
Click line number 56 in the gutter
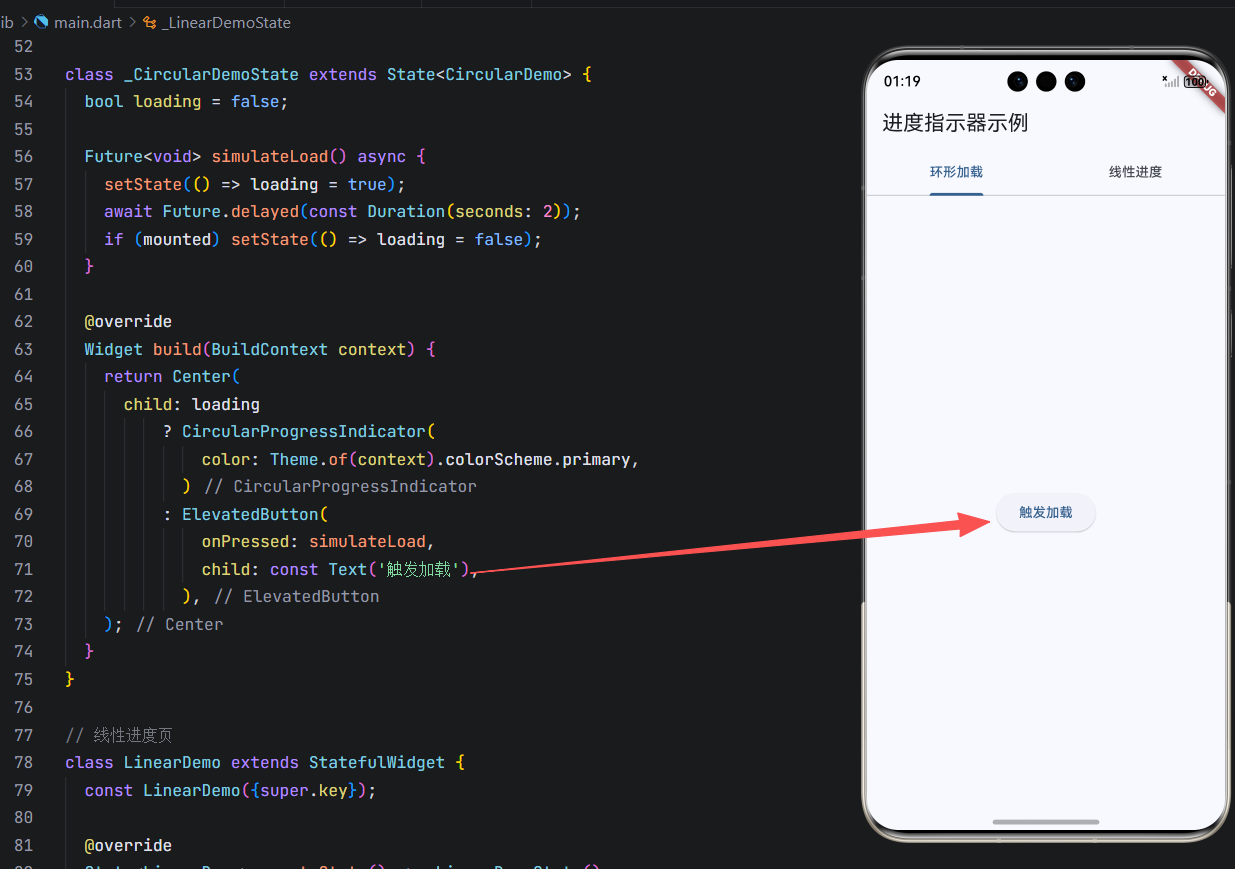click(x=23, y=157)
